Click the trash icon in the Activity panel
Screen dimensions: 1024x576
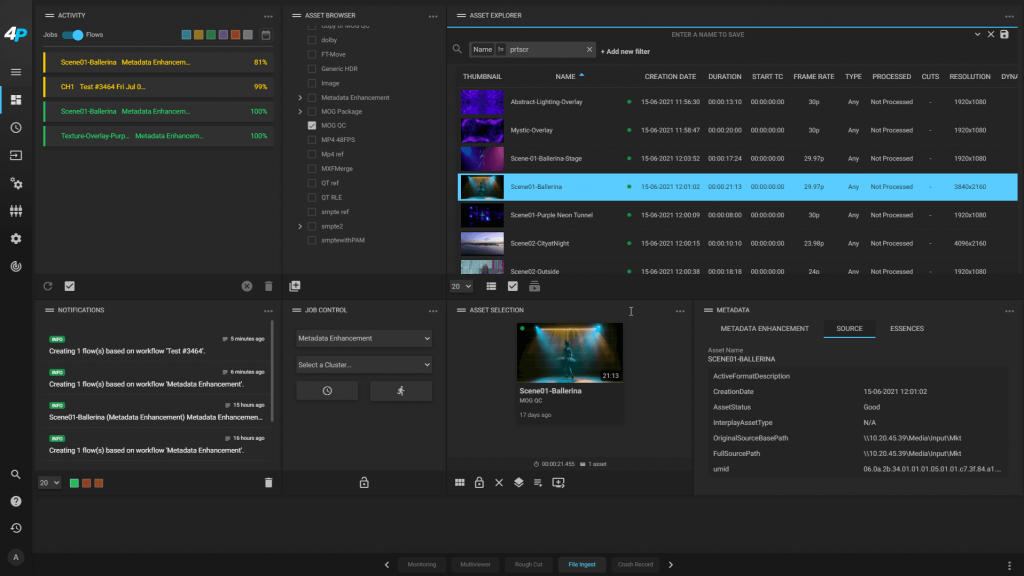(268, 286)
